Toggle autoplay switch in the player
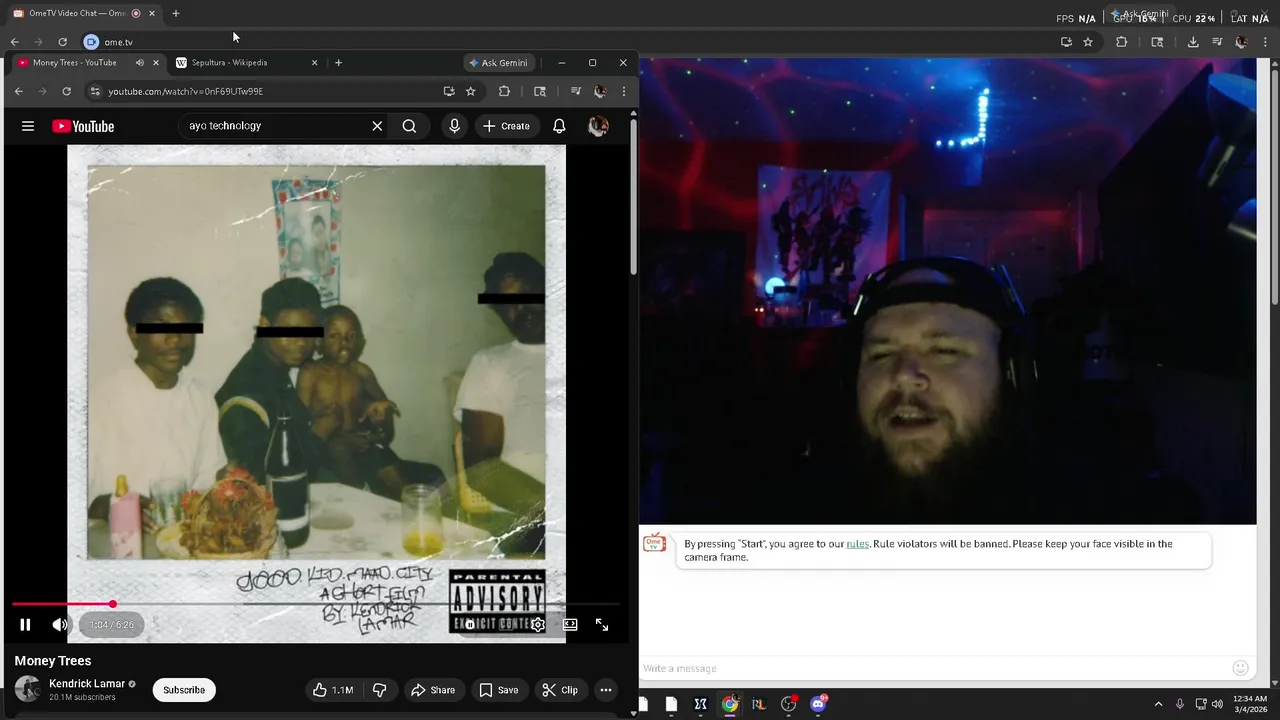Image resolution: width=1280 pixels, height=720 pixels. (x=470, y=625)
